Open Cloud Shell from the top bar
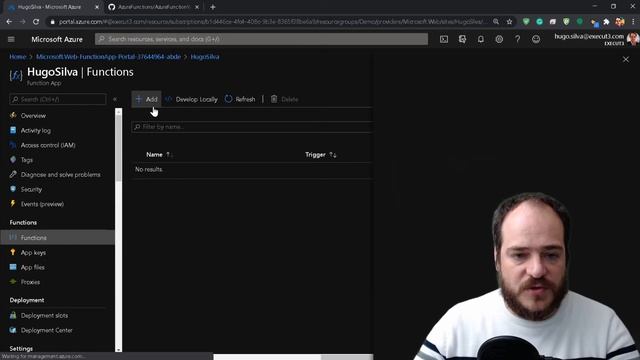The image size is (640, 360). 444,39
